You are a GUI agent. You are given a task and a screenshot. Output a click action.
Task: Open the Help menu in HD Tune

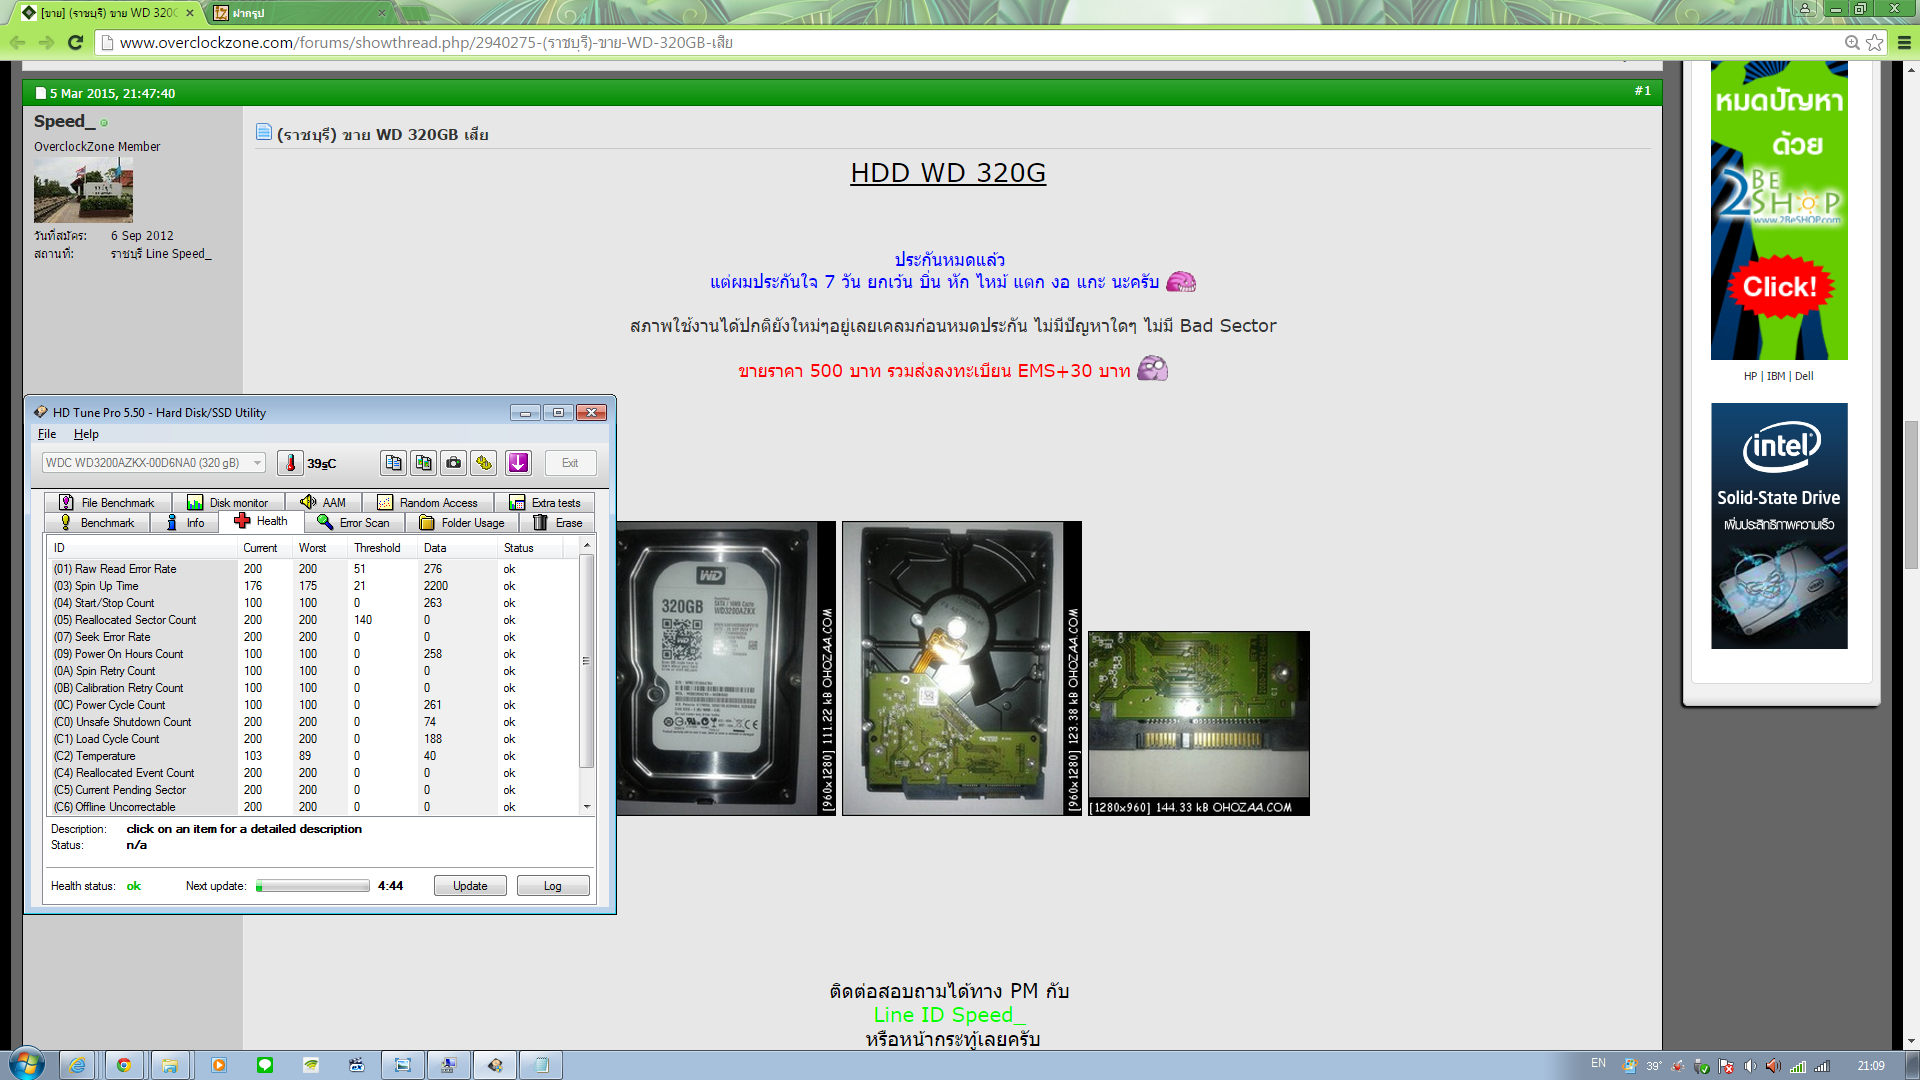[86, 434]
